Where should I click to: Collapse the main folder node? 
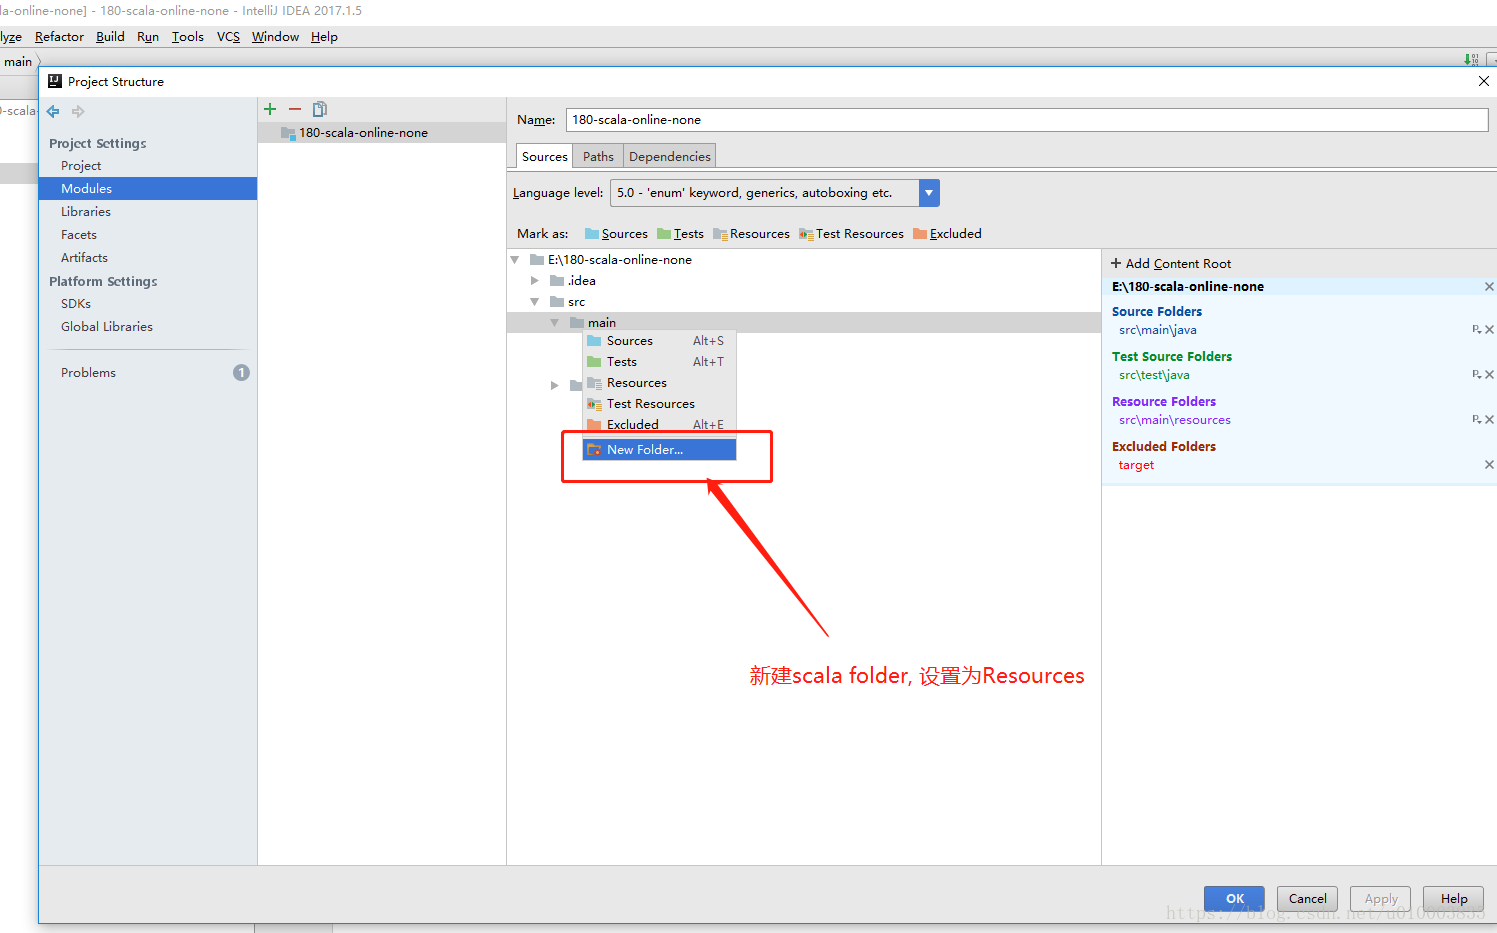[x=555, y=323]
